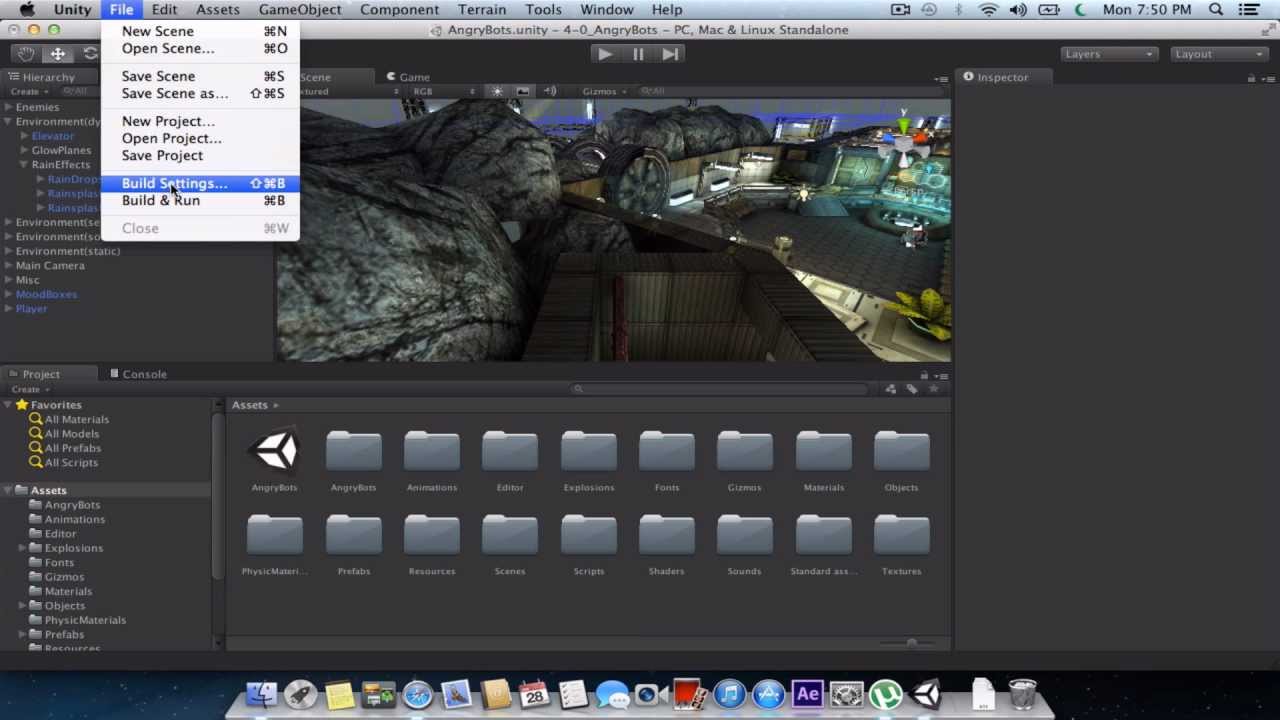
Task: Open the Sounds folder icon in grid
Action: click(745, 536)
